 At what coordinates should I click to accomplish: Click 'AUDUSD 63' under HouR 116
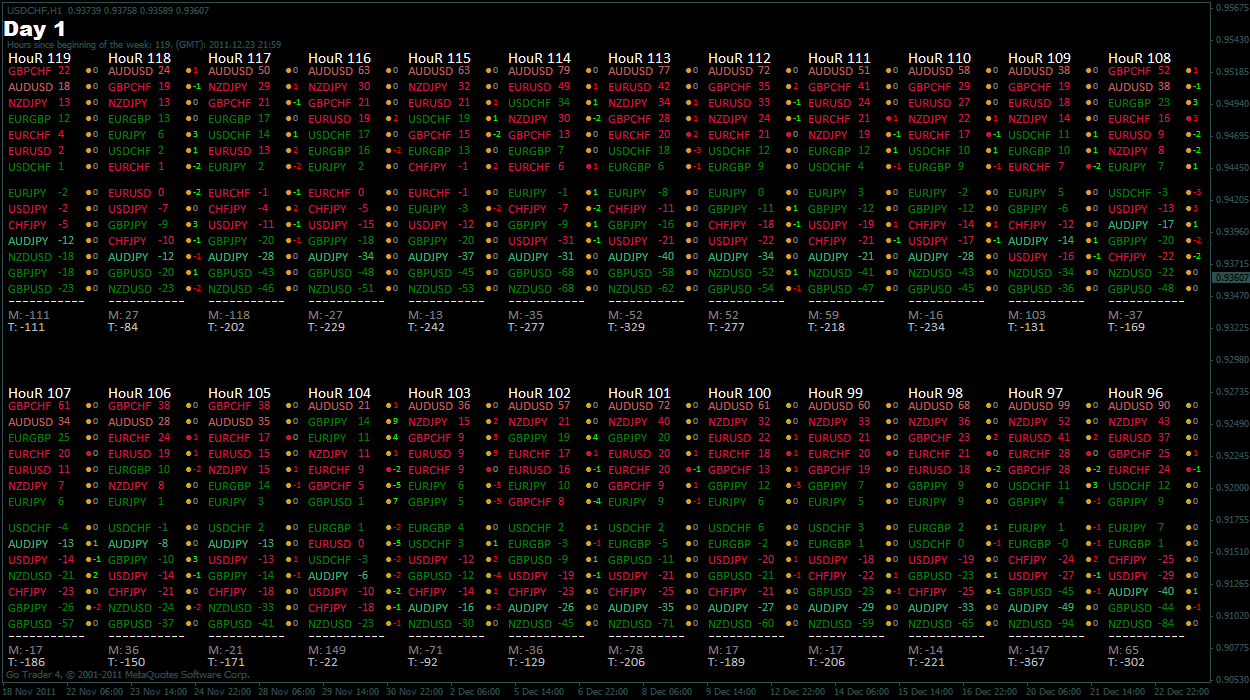click(339, 72)
